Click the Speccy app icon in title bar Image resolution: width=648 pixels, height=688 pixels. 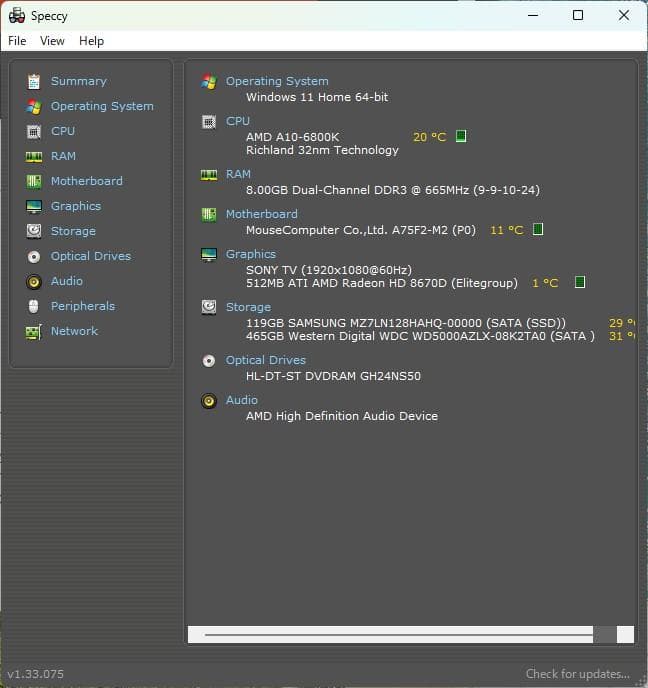click(17, 16)
